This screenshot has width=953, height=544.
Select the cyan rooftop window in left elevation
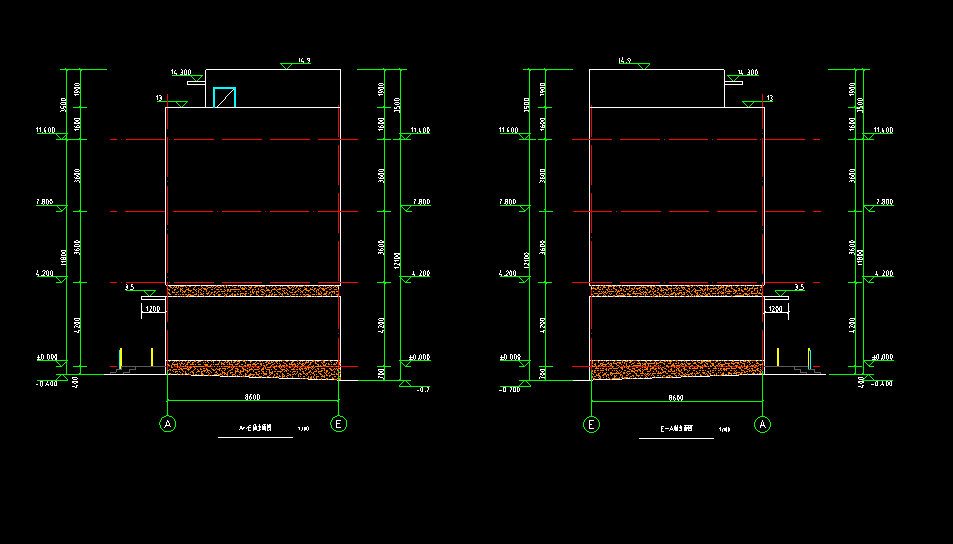point(224,97)
